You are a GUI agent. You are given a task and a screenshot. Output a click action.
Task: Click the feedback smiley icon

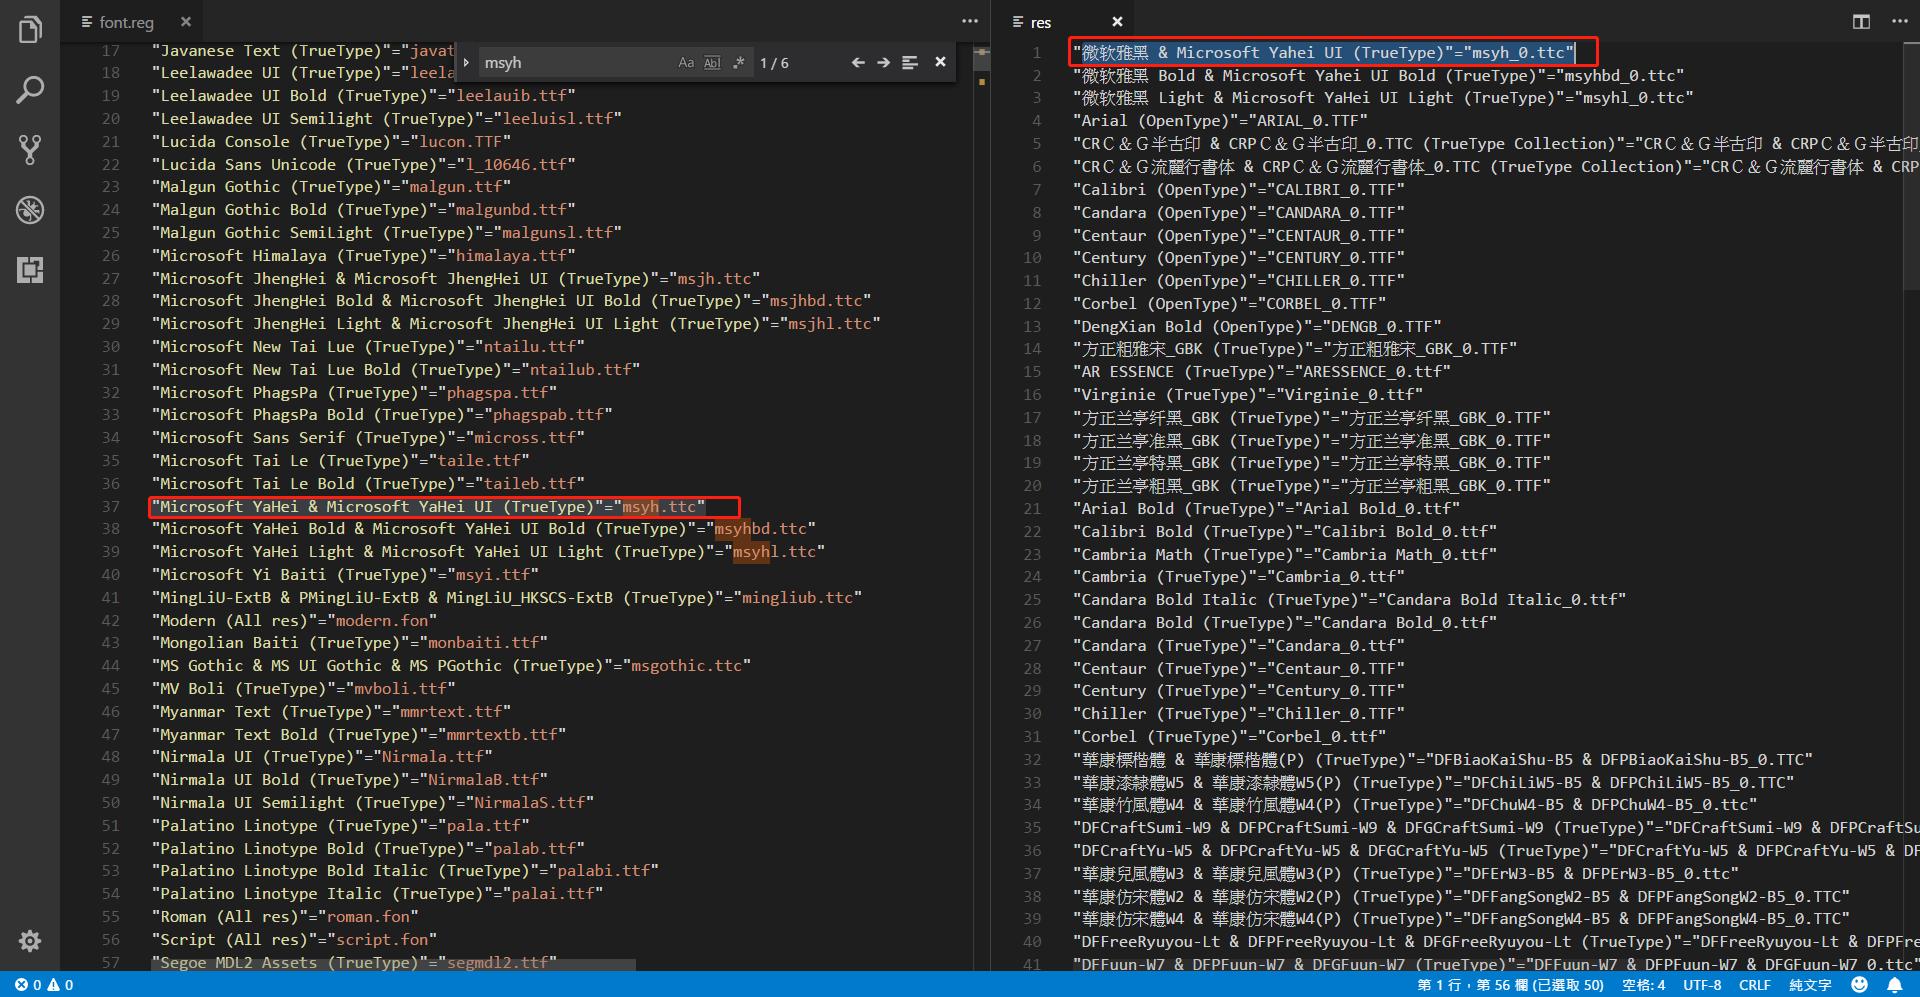(x=1859, y=985)
